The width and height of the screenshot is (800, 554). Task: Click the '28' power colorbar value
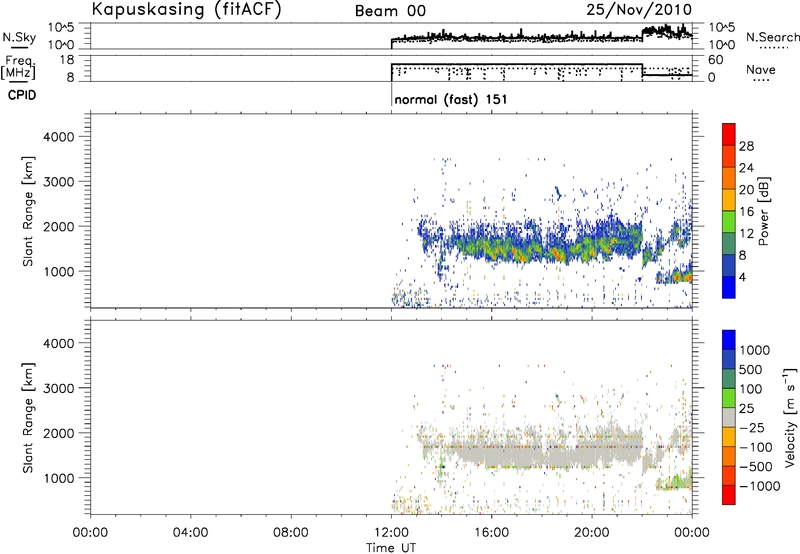pos(746,146)
